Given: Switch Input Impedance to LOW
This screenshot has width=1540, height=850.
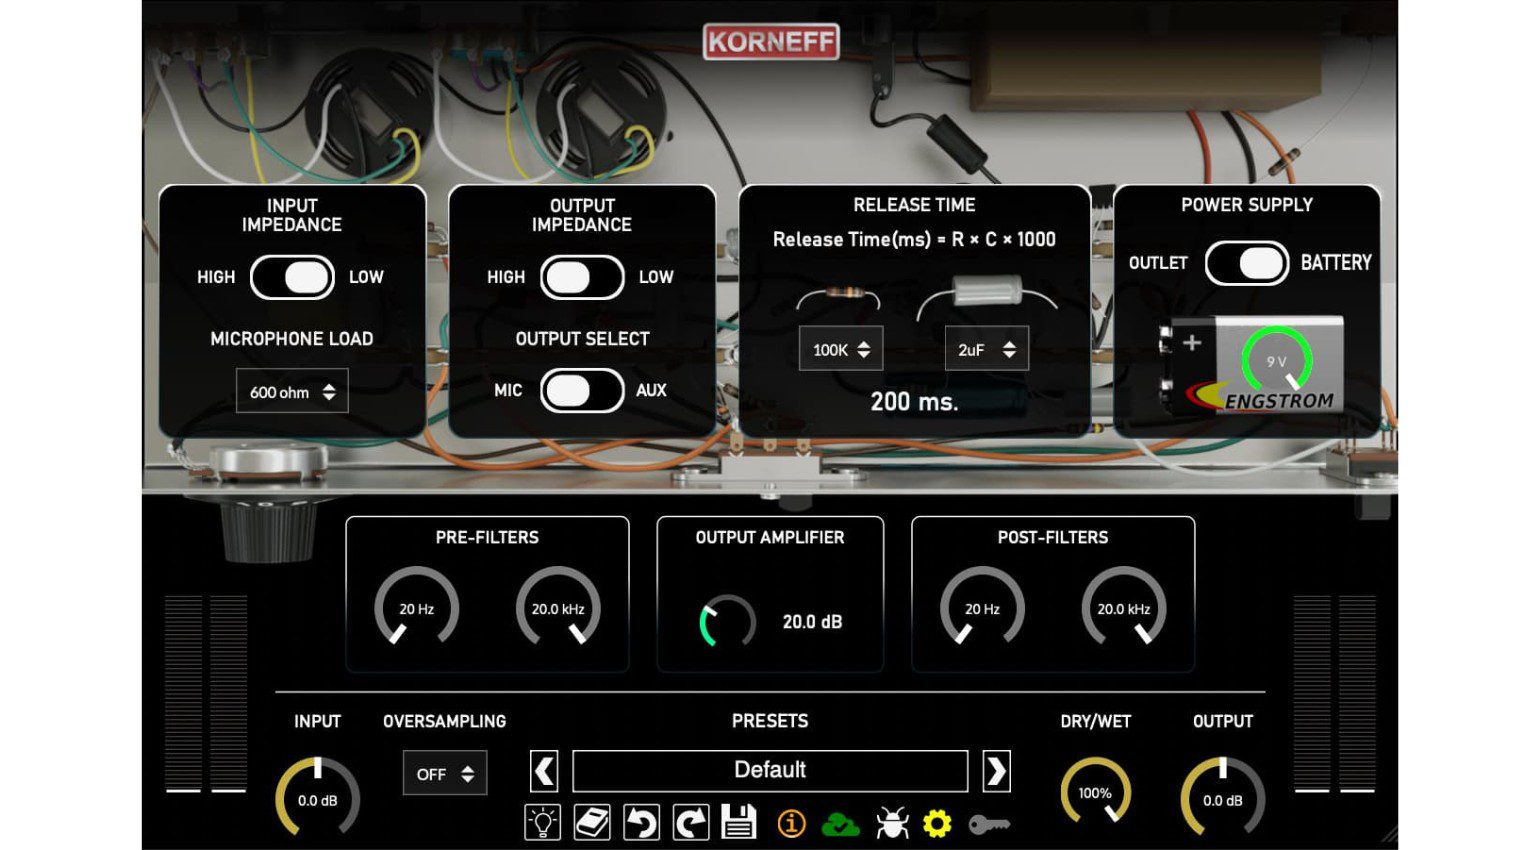Looking at the screenshot, I should point(292,277).
